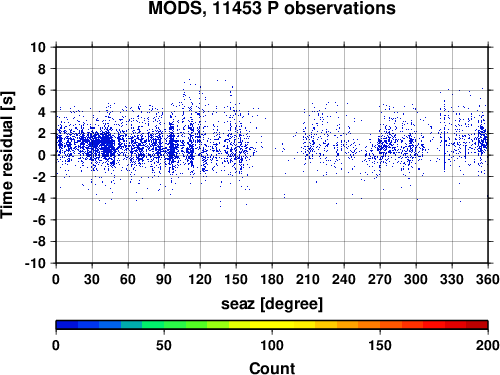Click the x-axis tick label 180
Image resolution: width=500 pixels, height=375 pixels.
(x=272, y=279)
